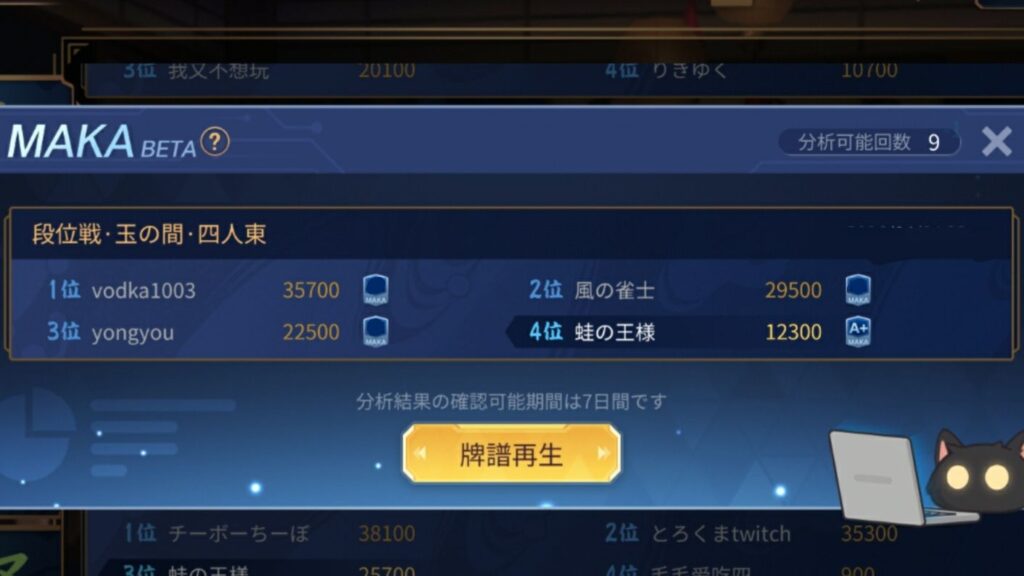Select 3位 yongyou player row
Viewport: 1024px width, 576px height.
[219, 332]
